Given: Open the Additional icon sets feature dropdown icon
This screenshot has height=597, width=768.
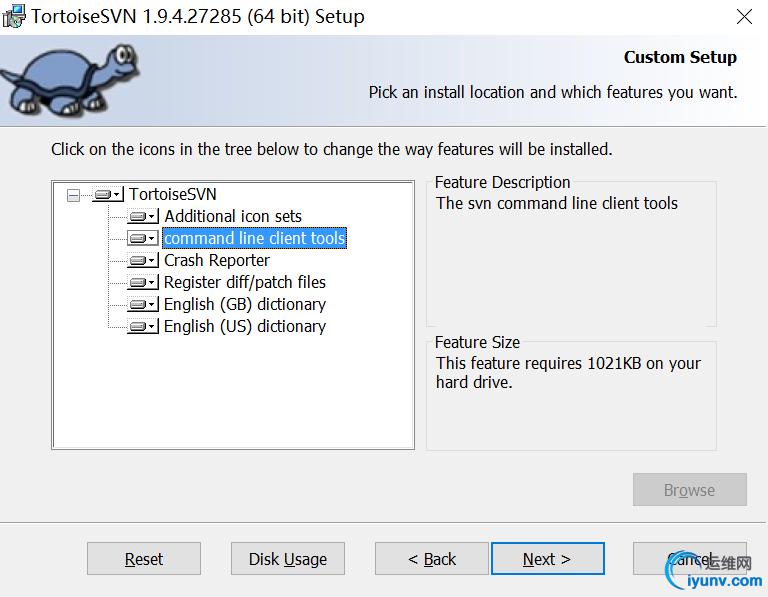Looking at the screenshot, I should click(143, 216).
